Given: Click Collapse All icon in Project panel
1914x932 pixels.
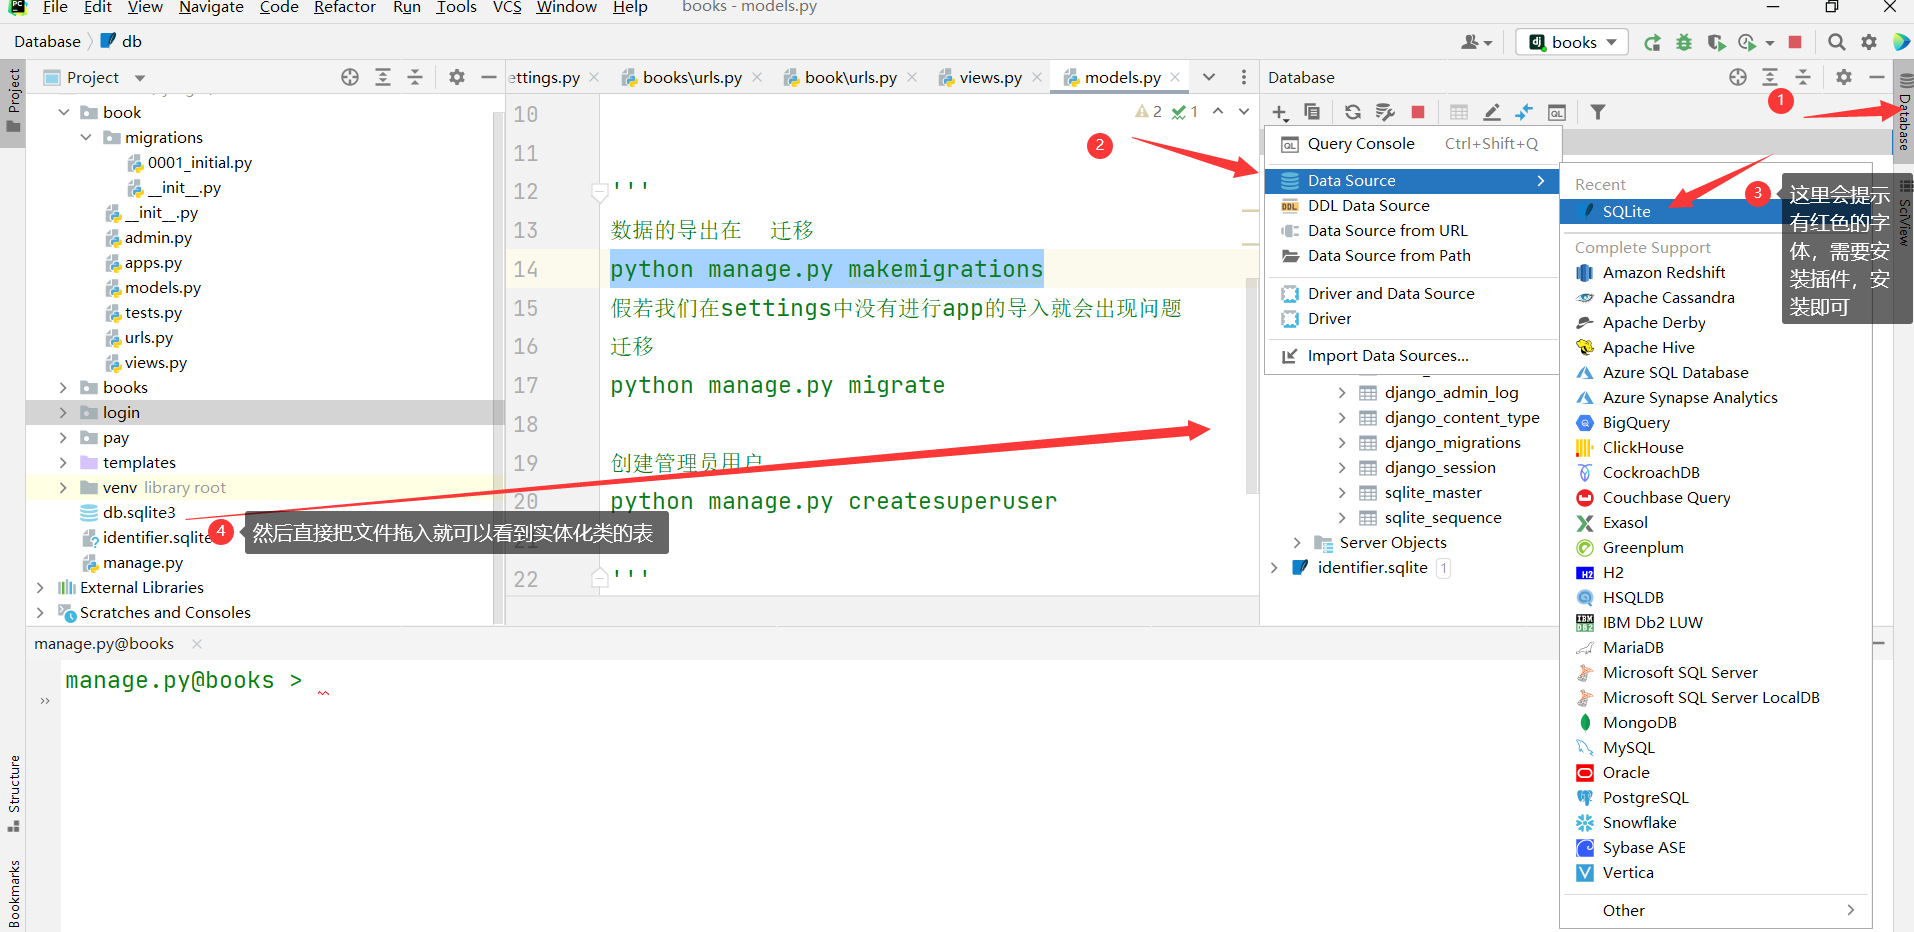Looking at the screenshot, I should coord(415,77).
